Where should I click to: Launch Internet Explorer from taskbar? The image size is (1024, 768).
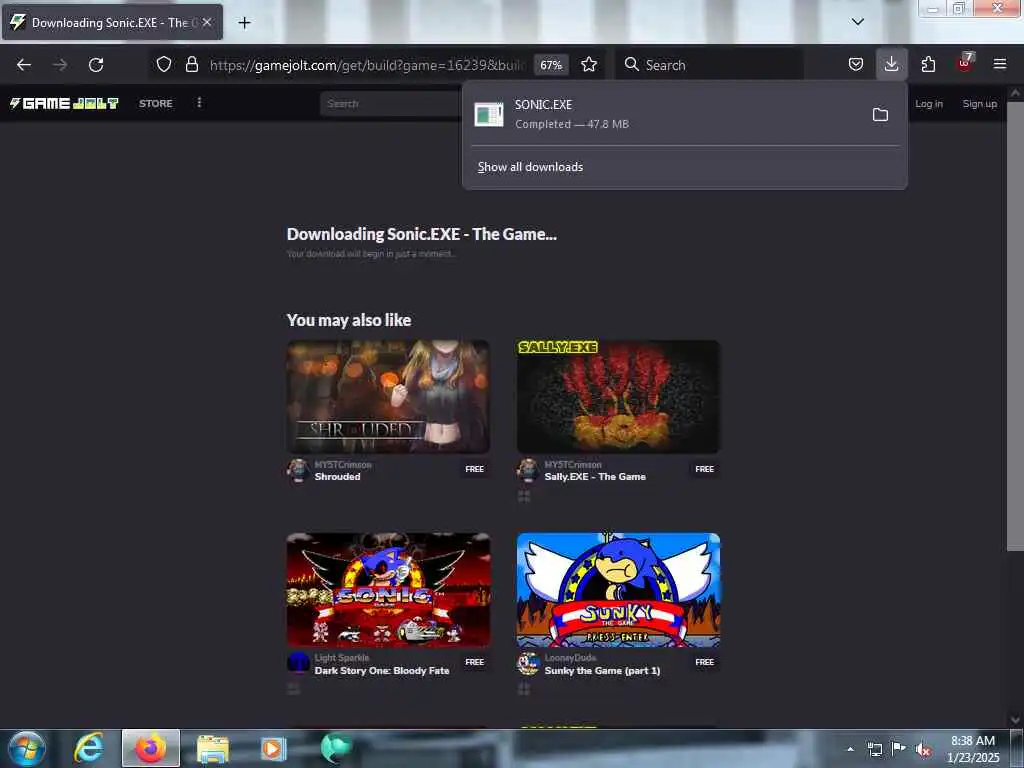pos(89,748)
